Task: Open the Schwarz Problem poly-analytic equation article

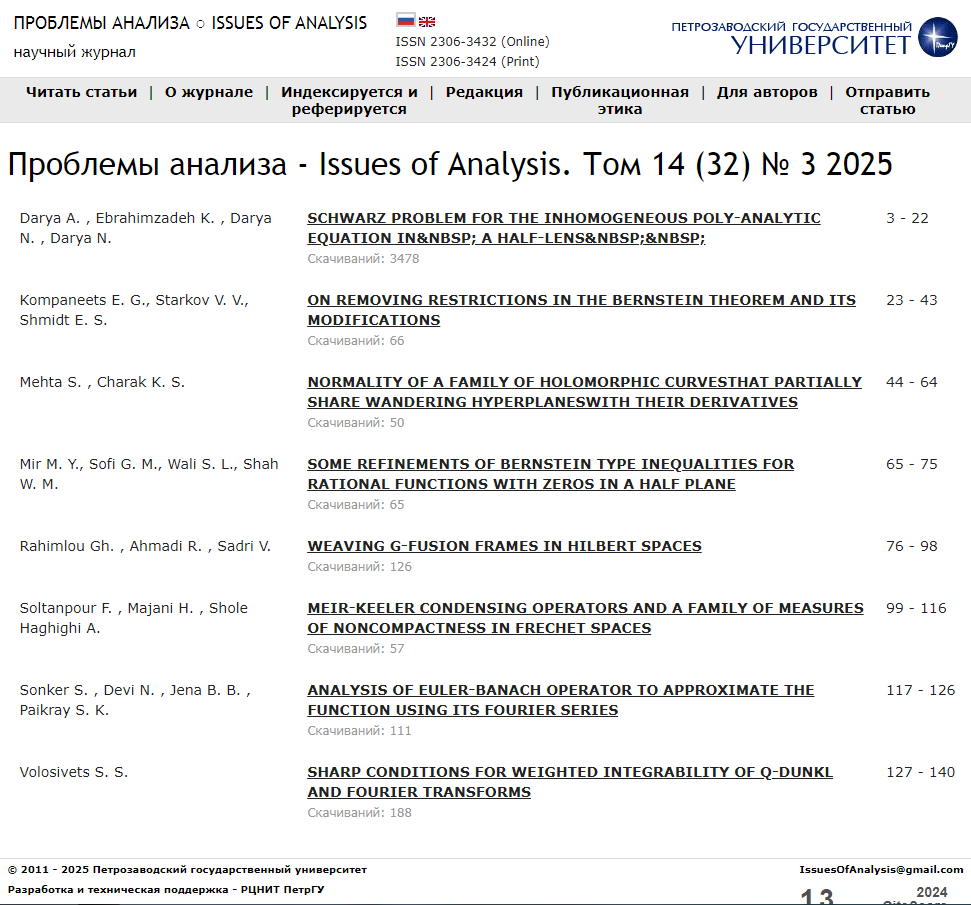Action: (x=563, y=228)
